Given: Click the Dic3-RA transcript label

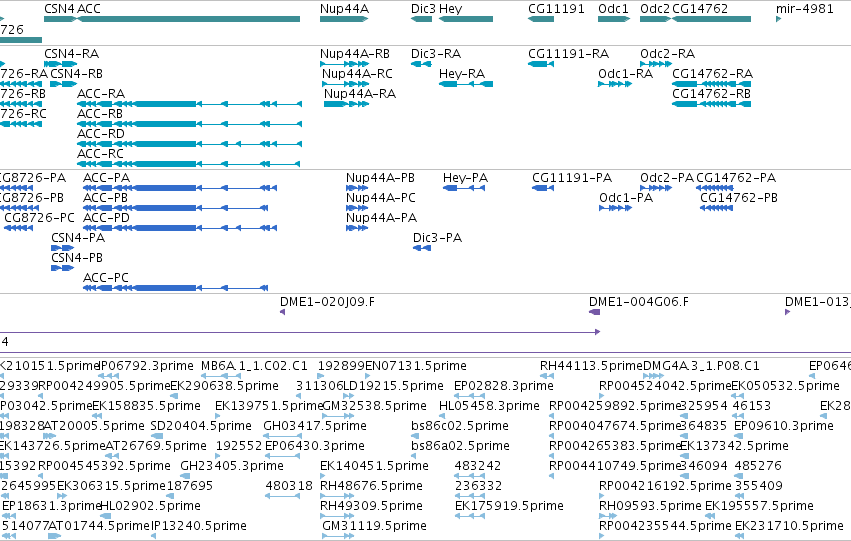Looking at the screenshot, I should 436,54.
